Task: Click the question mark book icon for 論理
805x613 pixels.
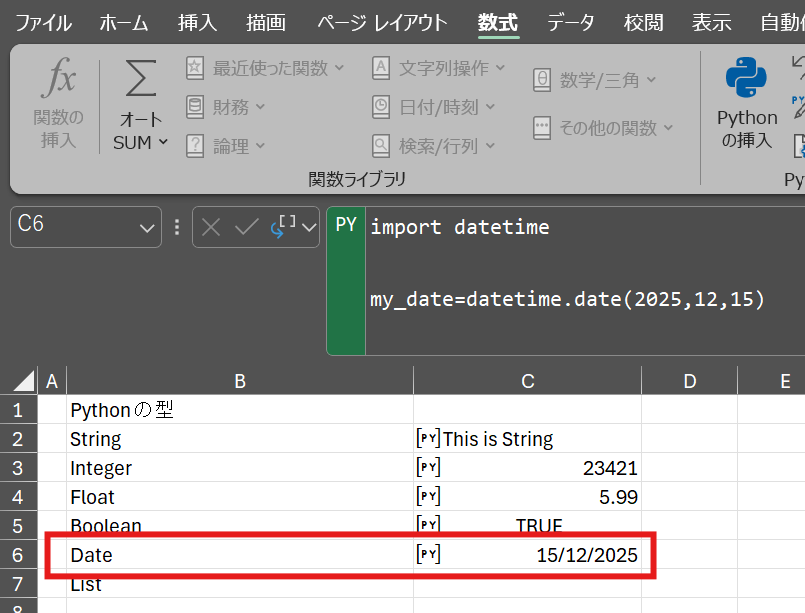Action: coord(195,146)
